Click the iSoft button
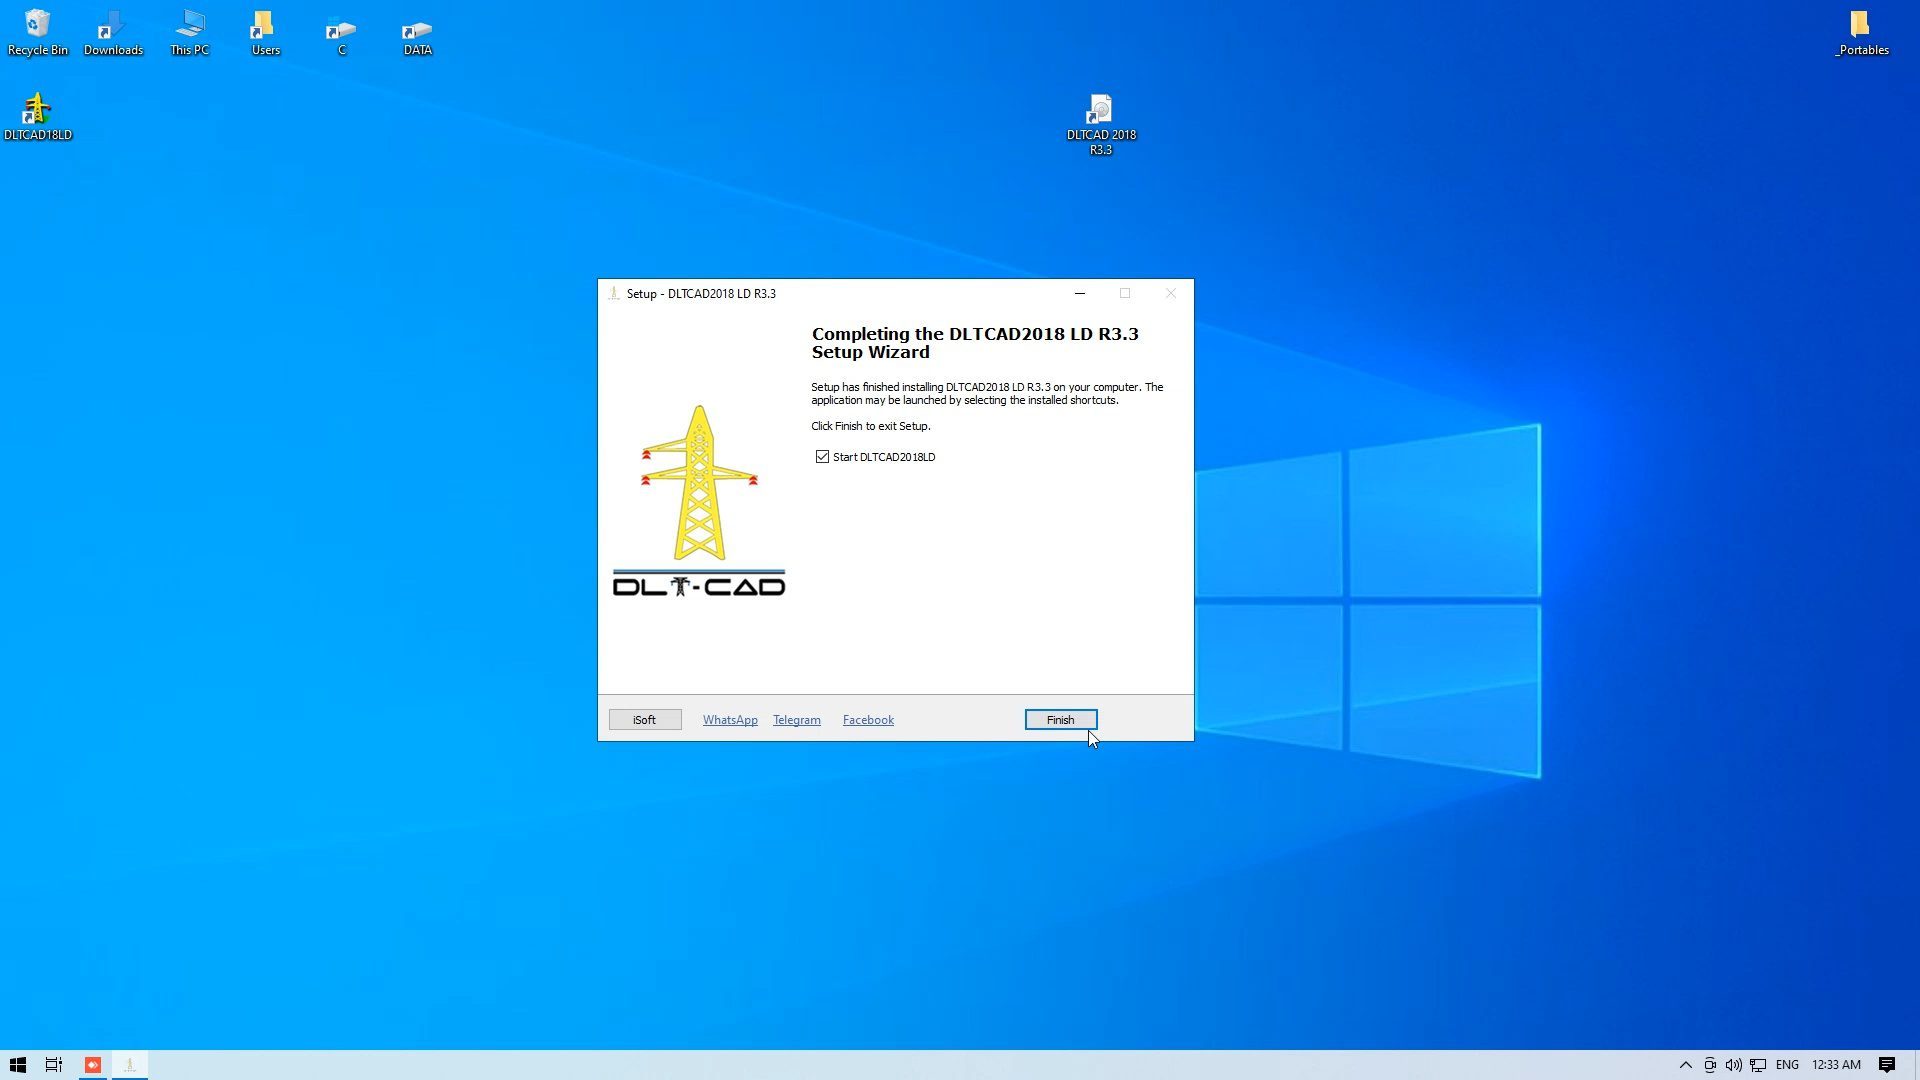Viewport: 1920px width, 1080px height. [645, 720]
